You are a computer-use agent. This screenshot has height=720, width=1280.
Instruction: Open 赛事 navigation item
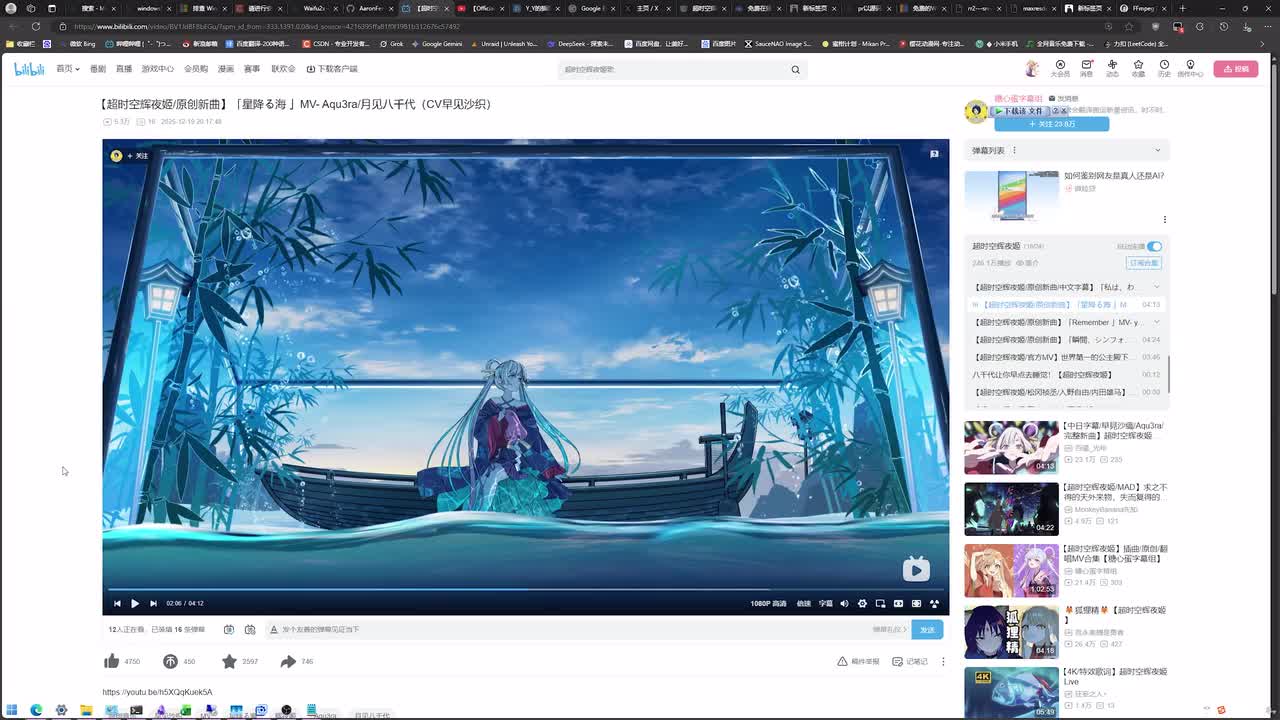click(x=252, y=69)
